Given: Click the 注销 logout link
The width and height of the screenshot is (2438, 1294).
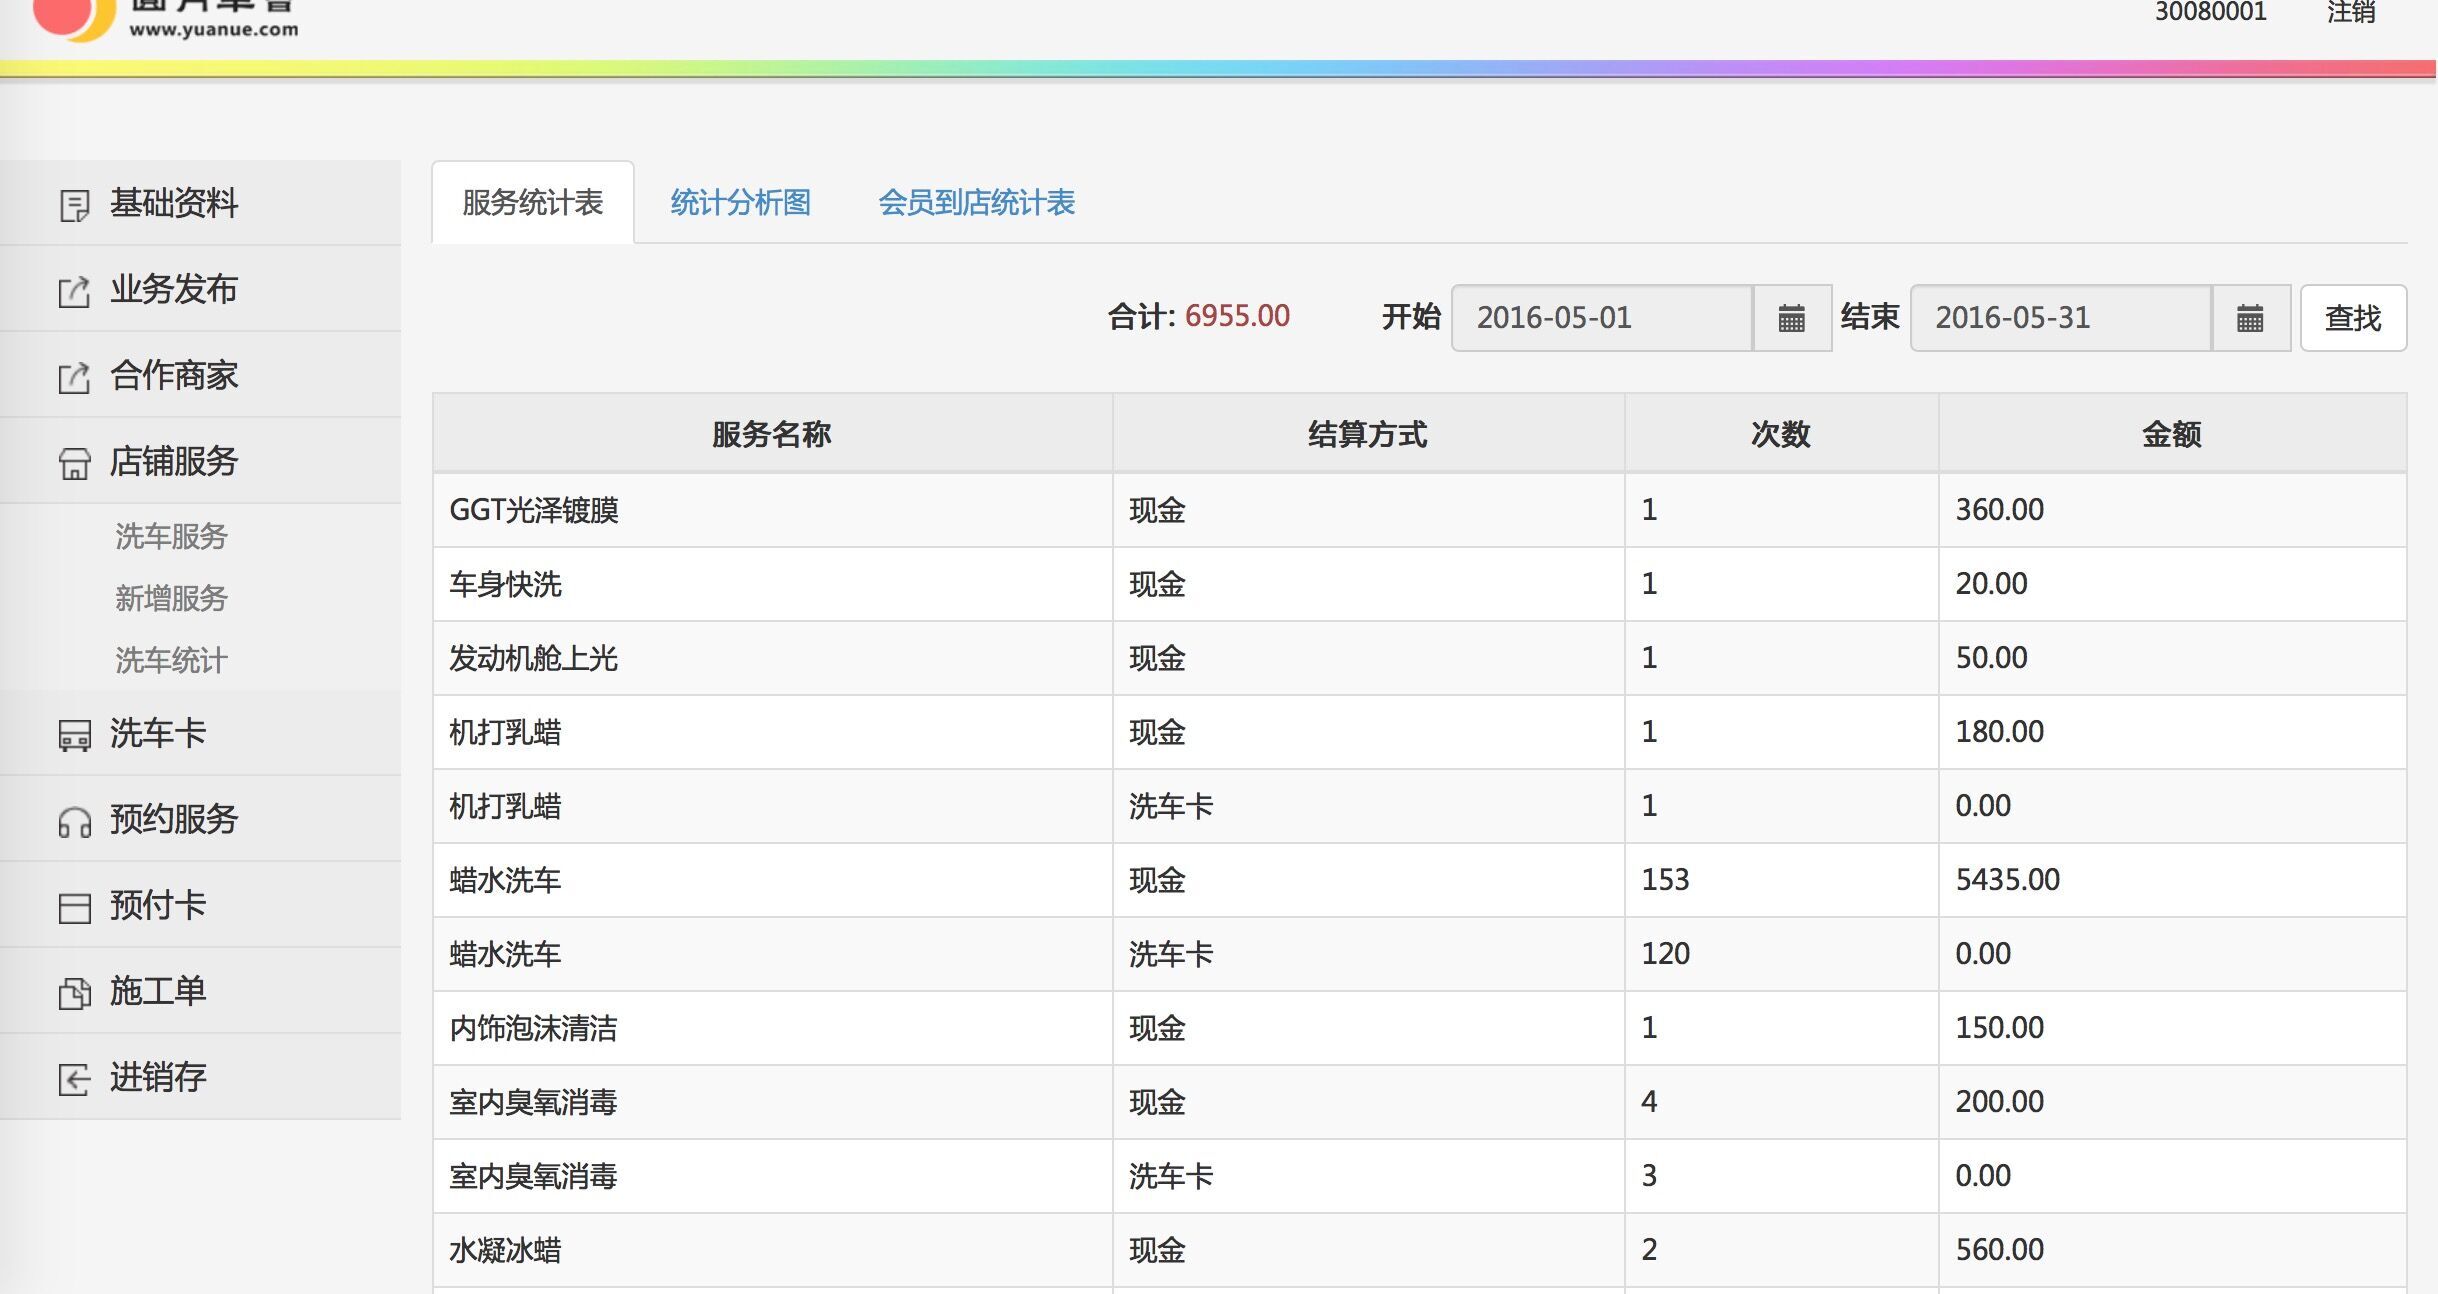Looking at the screenshot, I should [2350, 12].
